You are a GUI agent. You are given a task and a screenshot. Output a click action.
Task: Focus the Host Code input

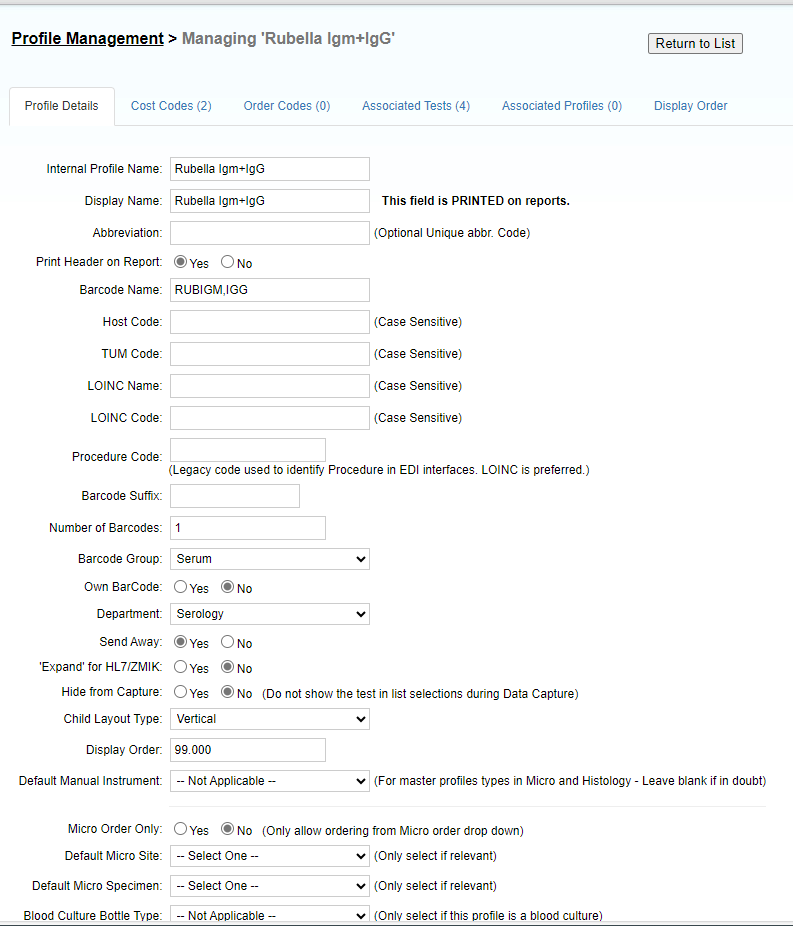click(x=270, y=322)
